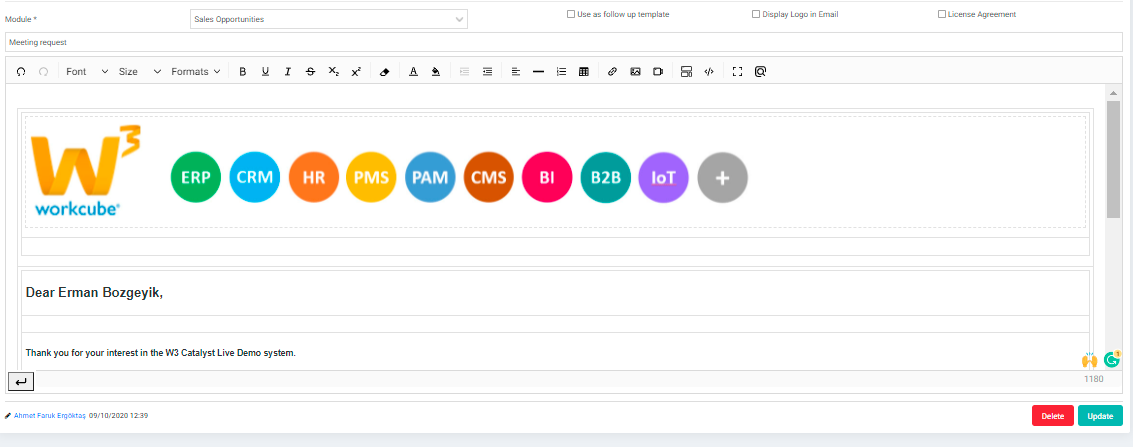
Task: Insert a horizontal line
Action: (538, 71)
